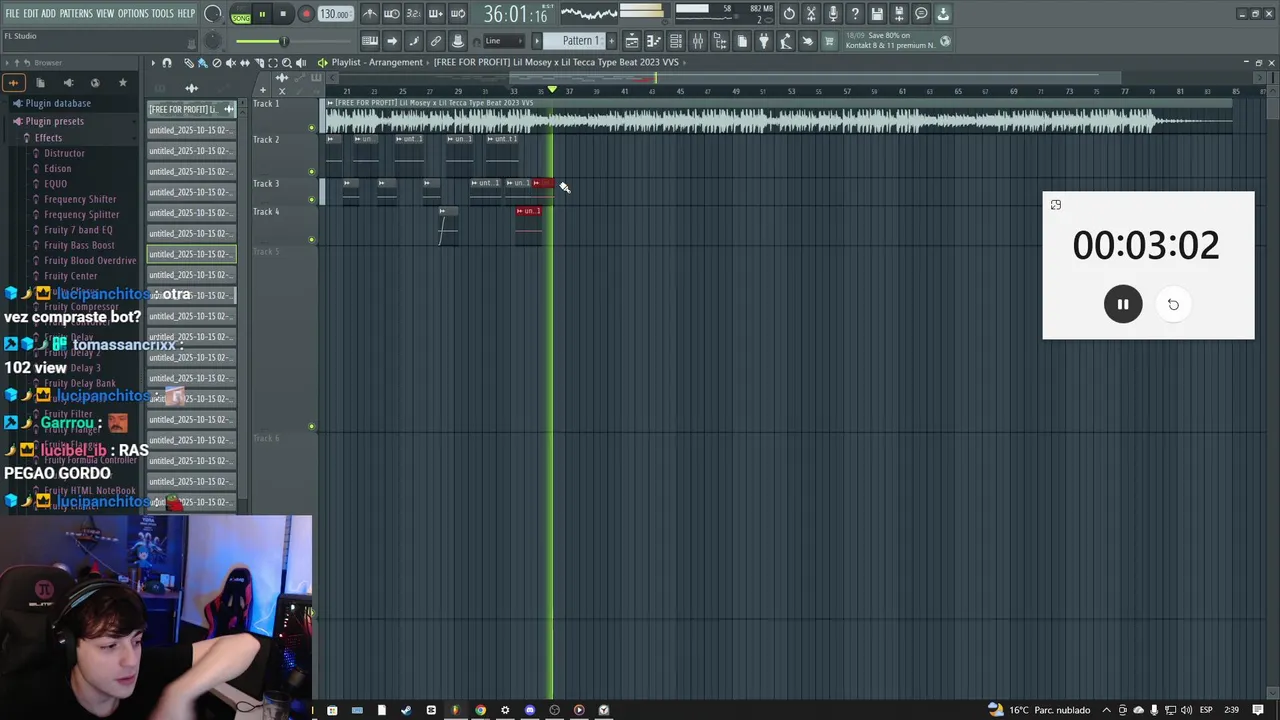Arm the record button
The image size is (1280, 720).
point(306,14)
